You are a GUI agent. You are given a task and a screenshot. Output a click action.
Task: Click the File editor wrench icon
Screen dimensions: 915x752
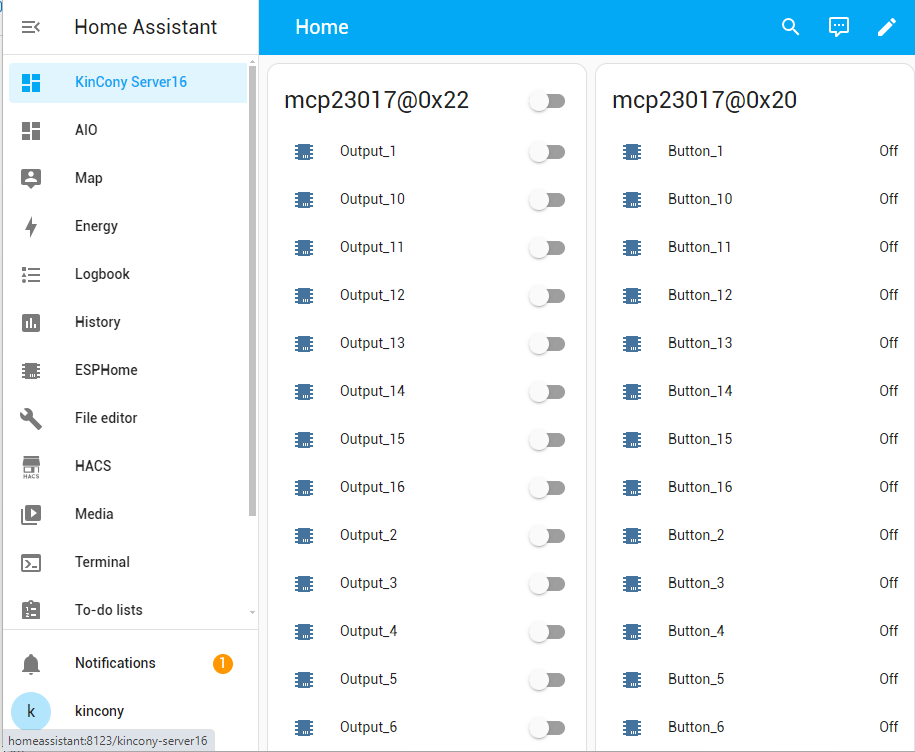31,418
